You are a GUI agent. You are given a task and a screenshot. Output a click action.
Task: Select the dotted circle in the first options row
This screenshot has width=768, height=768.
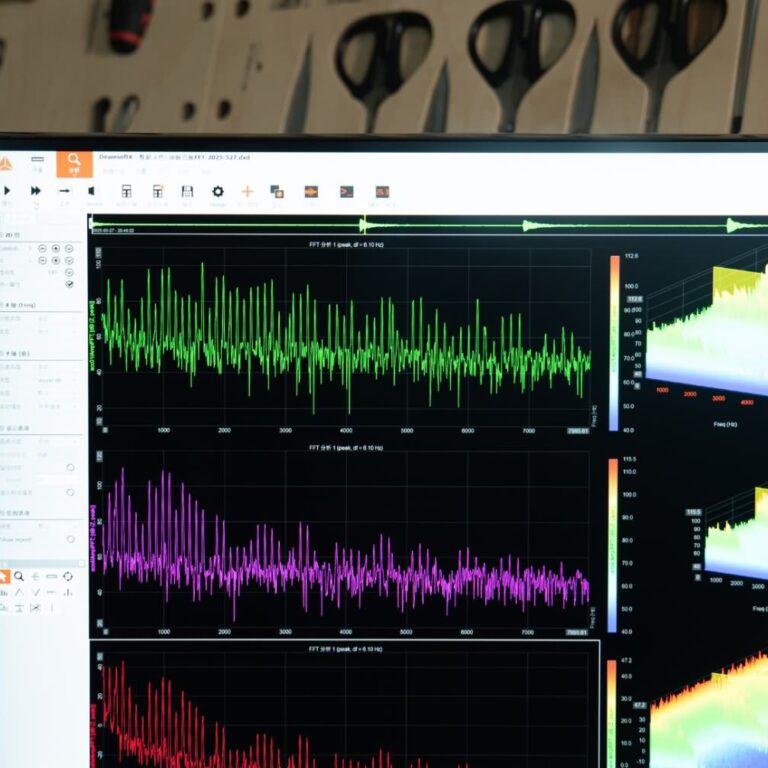click(56, 249)
